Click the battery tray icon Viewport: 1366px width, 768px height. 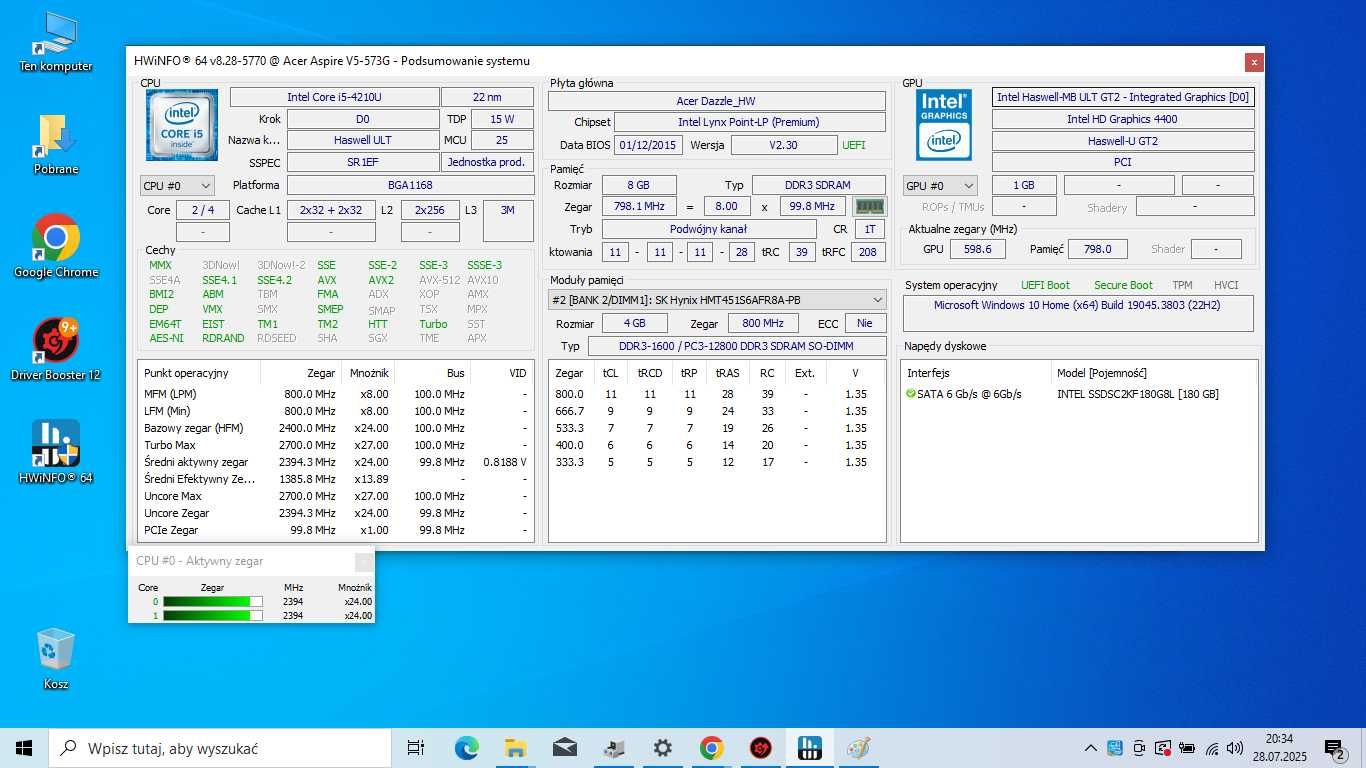(x=1187, y=748)
